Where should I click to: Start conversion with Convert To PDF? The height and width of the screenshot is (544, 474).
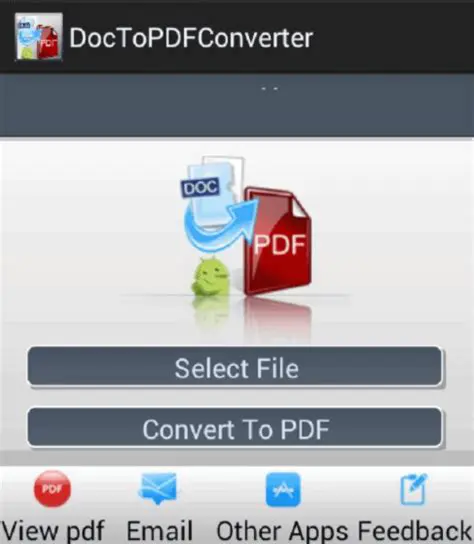(235, 428)
